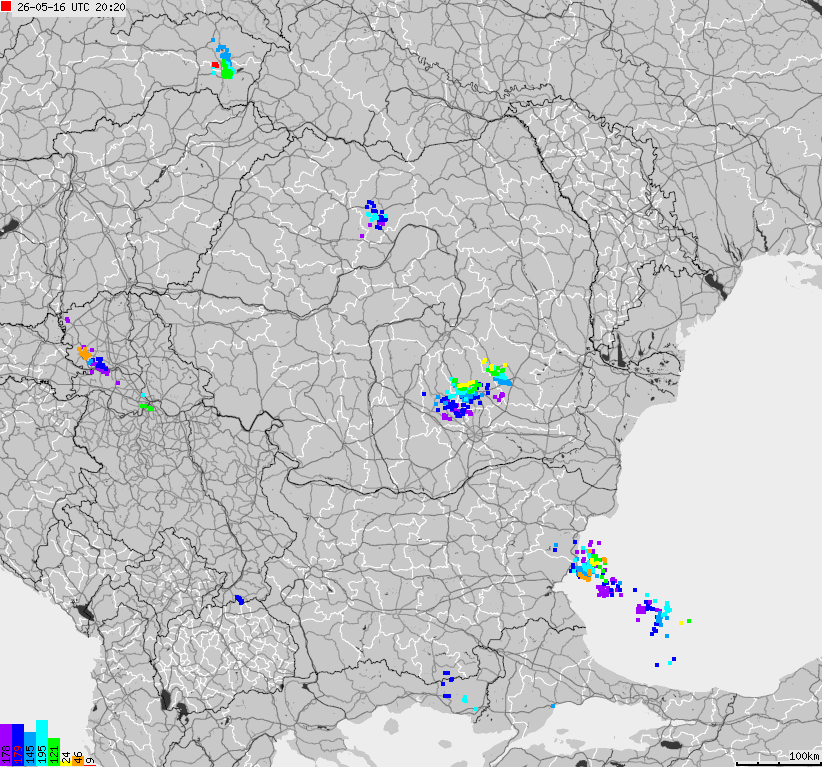The width and height of the screenshot is (822, 767).
Task: Select the green histogram bar labeled 121
Action: 54,752
